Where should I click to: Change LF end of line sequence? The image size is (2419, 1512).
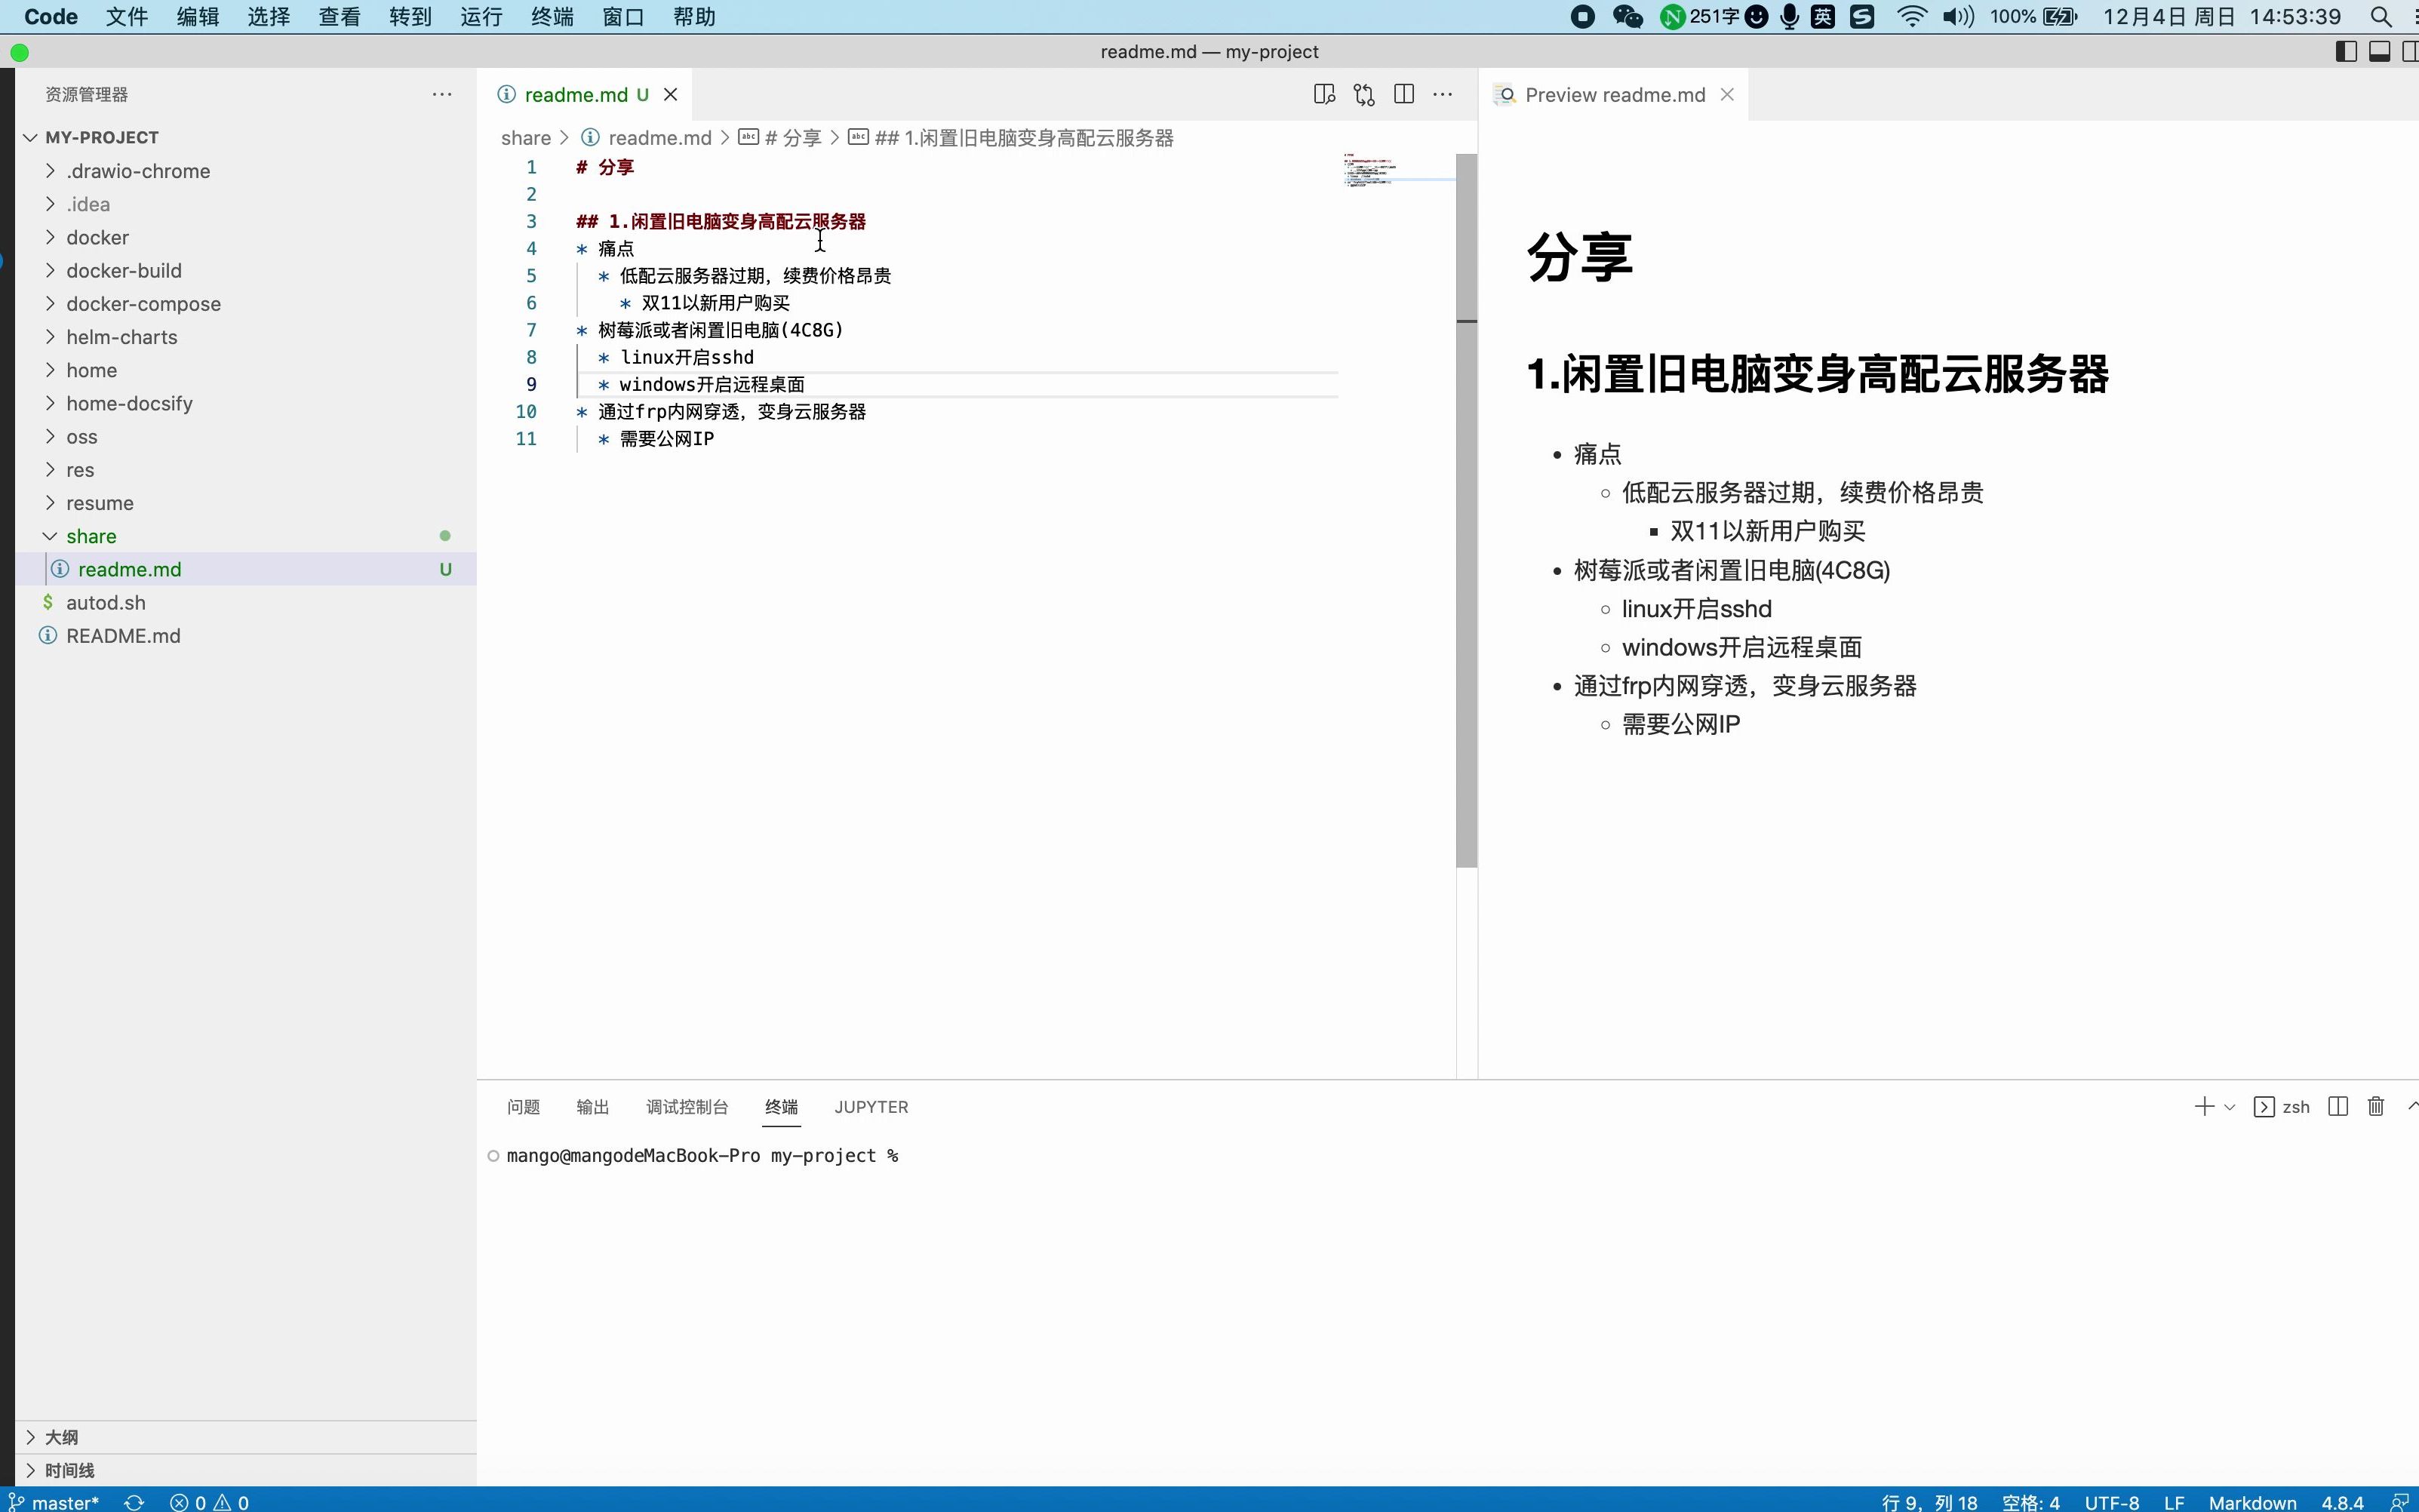click(2174, 1502)
